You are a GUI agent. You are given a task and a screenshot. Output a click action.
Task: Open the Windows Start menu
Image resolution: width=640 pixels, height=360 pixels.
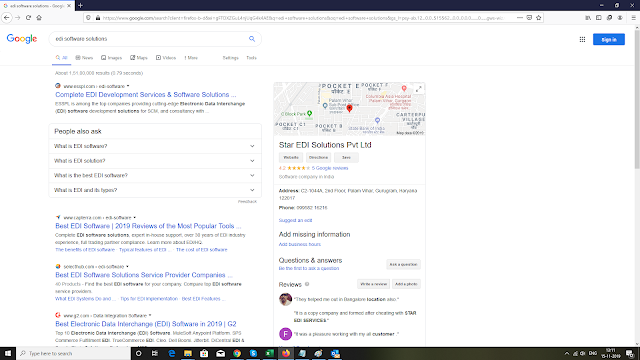point(8,353)
